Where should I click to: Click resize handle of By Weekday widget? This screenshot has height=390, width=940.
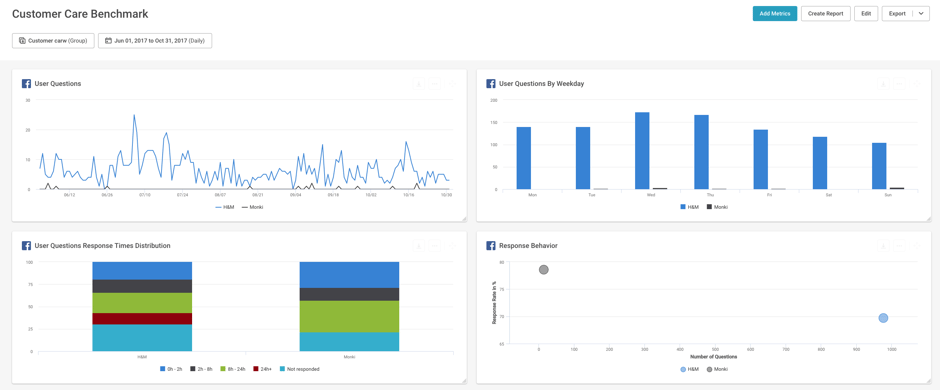[x=928, y=219]
